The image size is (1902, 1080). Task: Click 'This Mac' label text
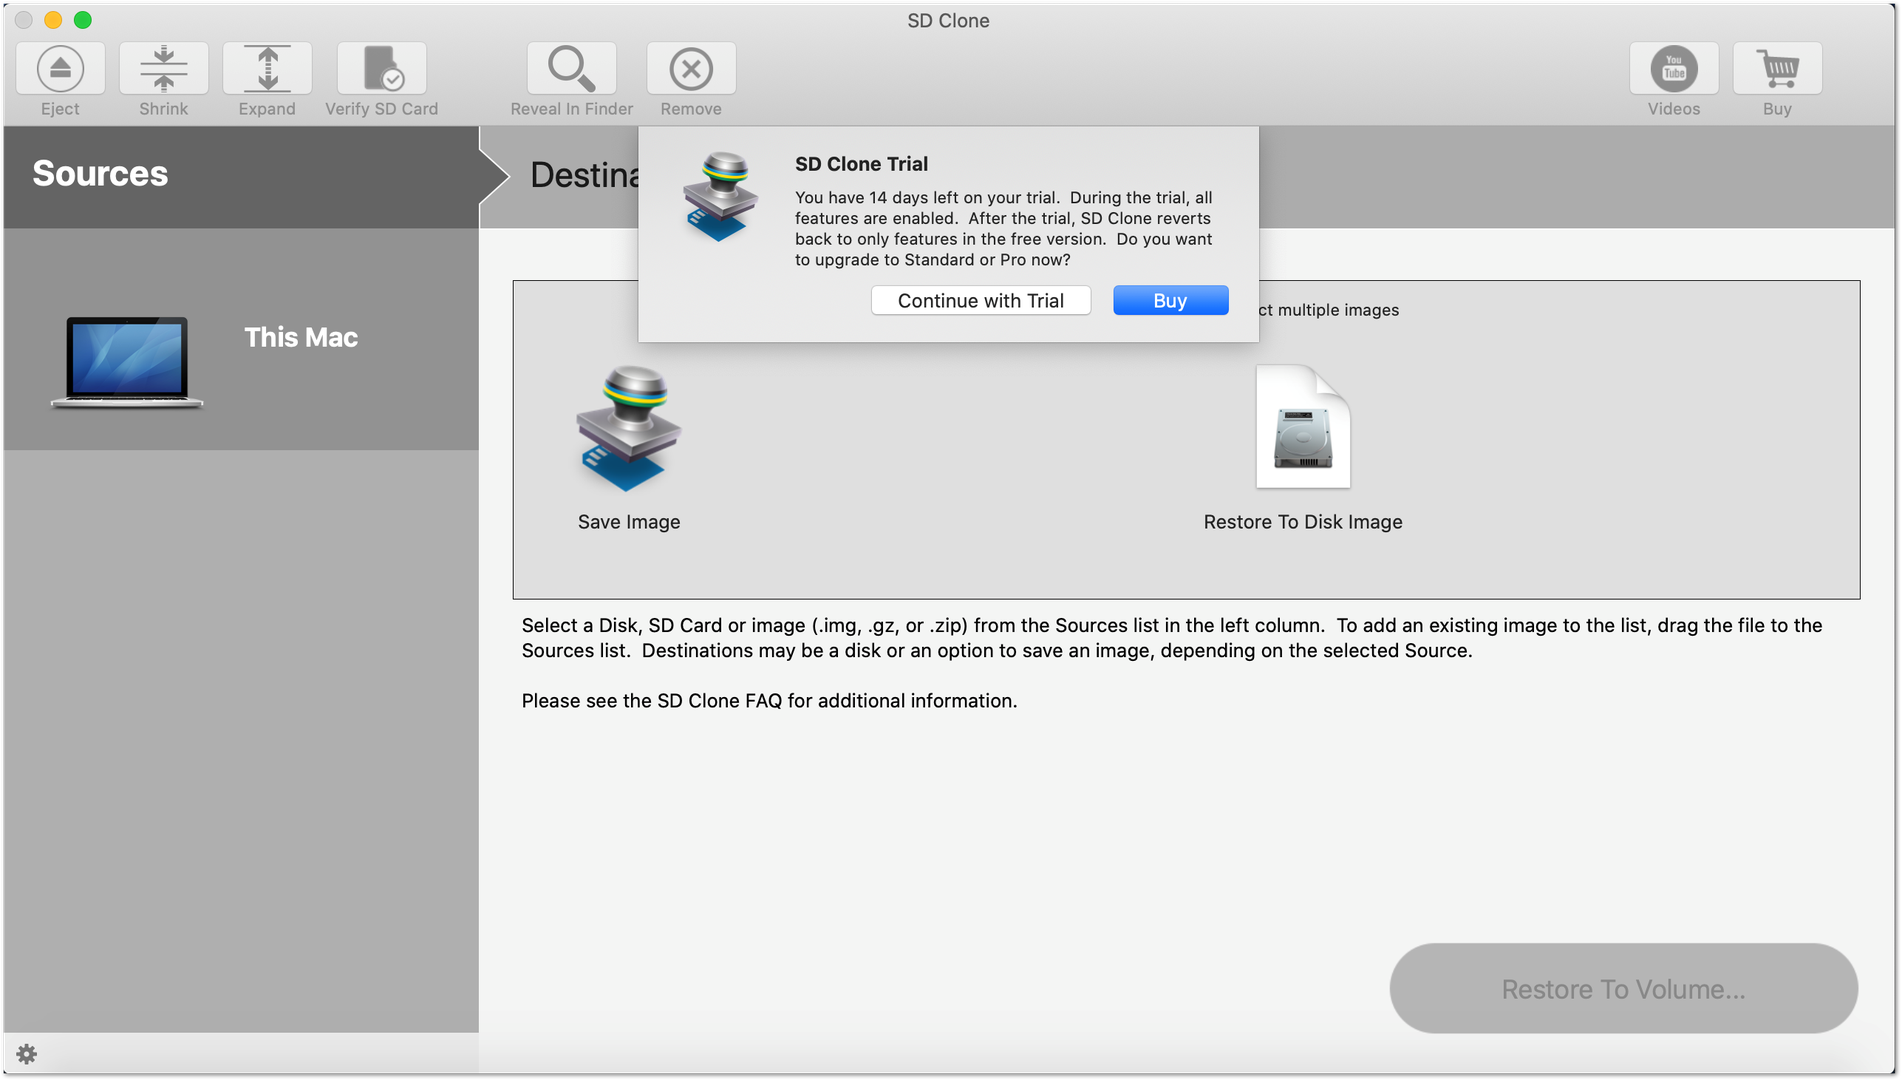301,338
